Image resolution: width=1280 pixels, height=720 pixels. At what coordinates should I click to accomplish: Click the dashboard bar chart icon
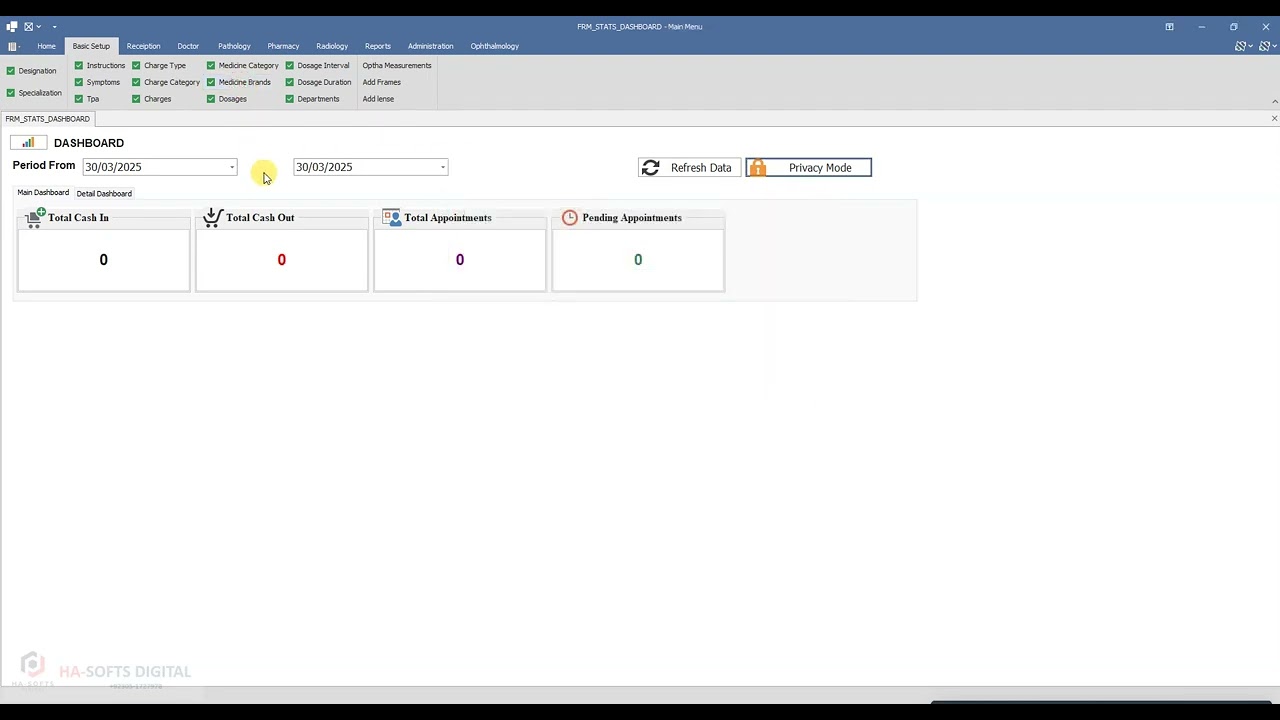28,143
